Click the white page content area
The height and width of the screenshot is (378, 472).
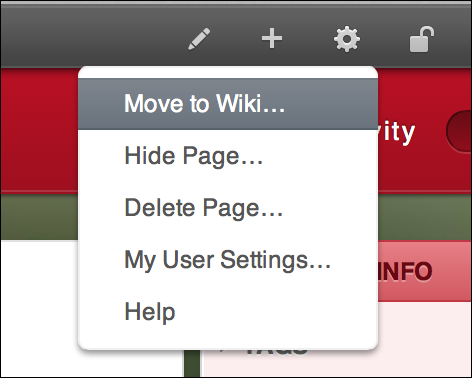pos(39,308)
